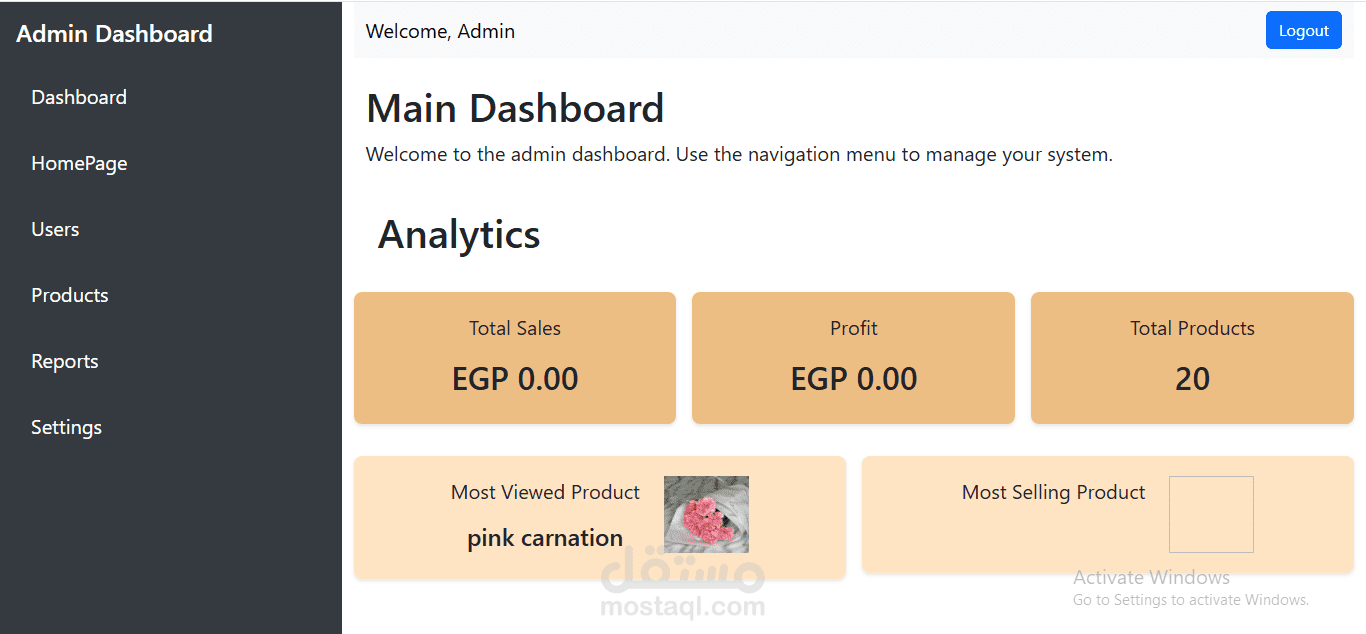Click the Analytics section heading
Image resolution: width=1366 pixels, height=634 pixels.
point(459,234)
